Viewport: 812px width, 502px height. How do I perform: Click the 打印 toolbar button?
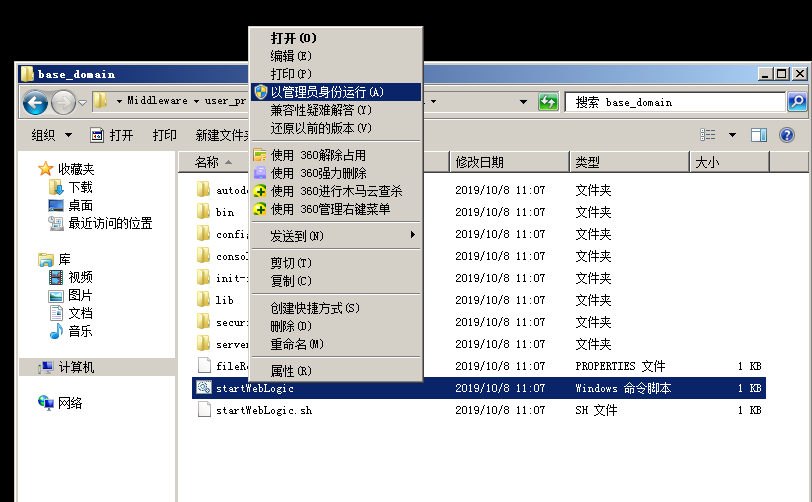tap(165, 135)
